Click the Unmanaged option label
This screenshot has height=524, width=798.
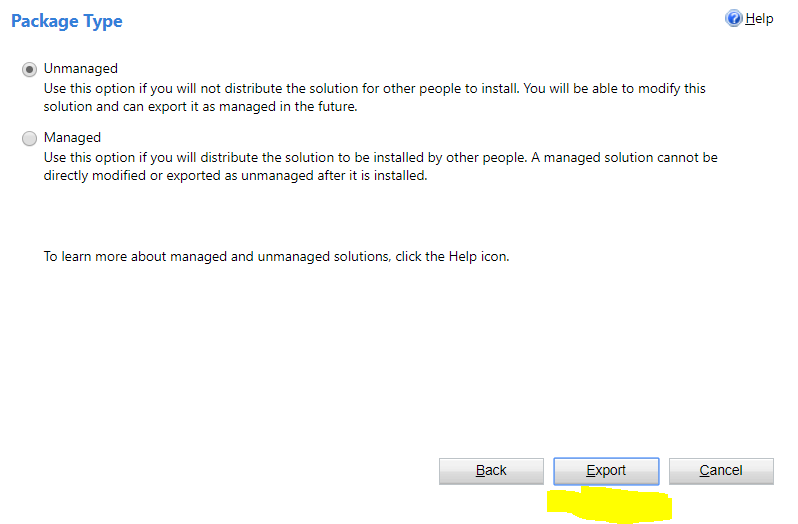tap(80, 68)
